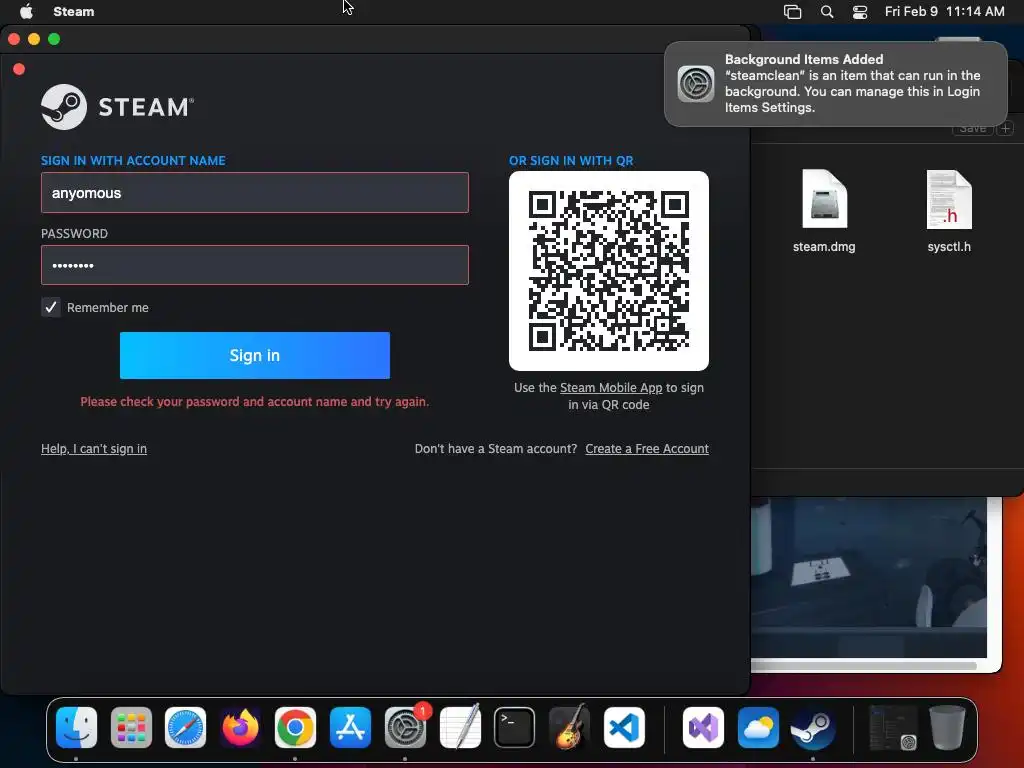Open the Steam menu in menu bar
The image size is (1024, 768).
click(74, 12)
